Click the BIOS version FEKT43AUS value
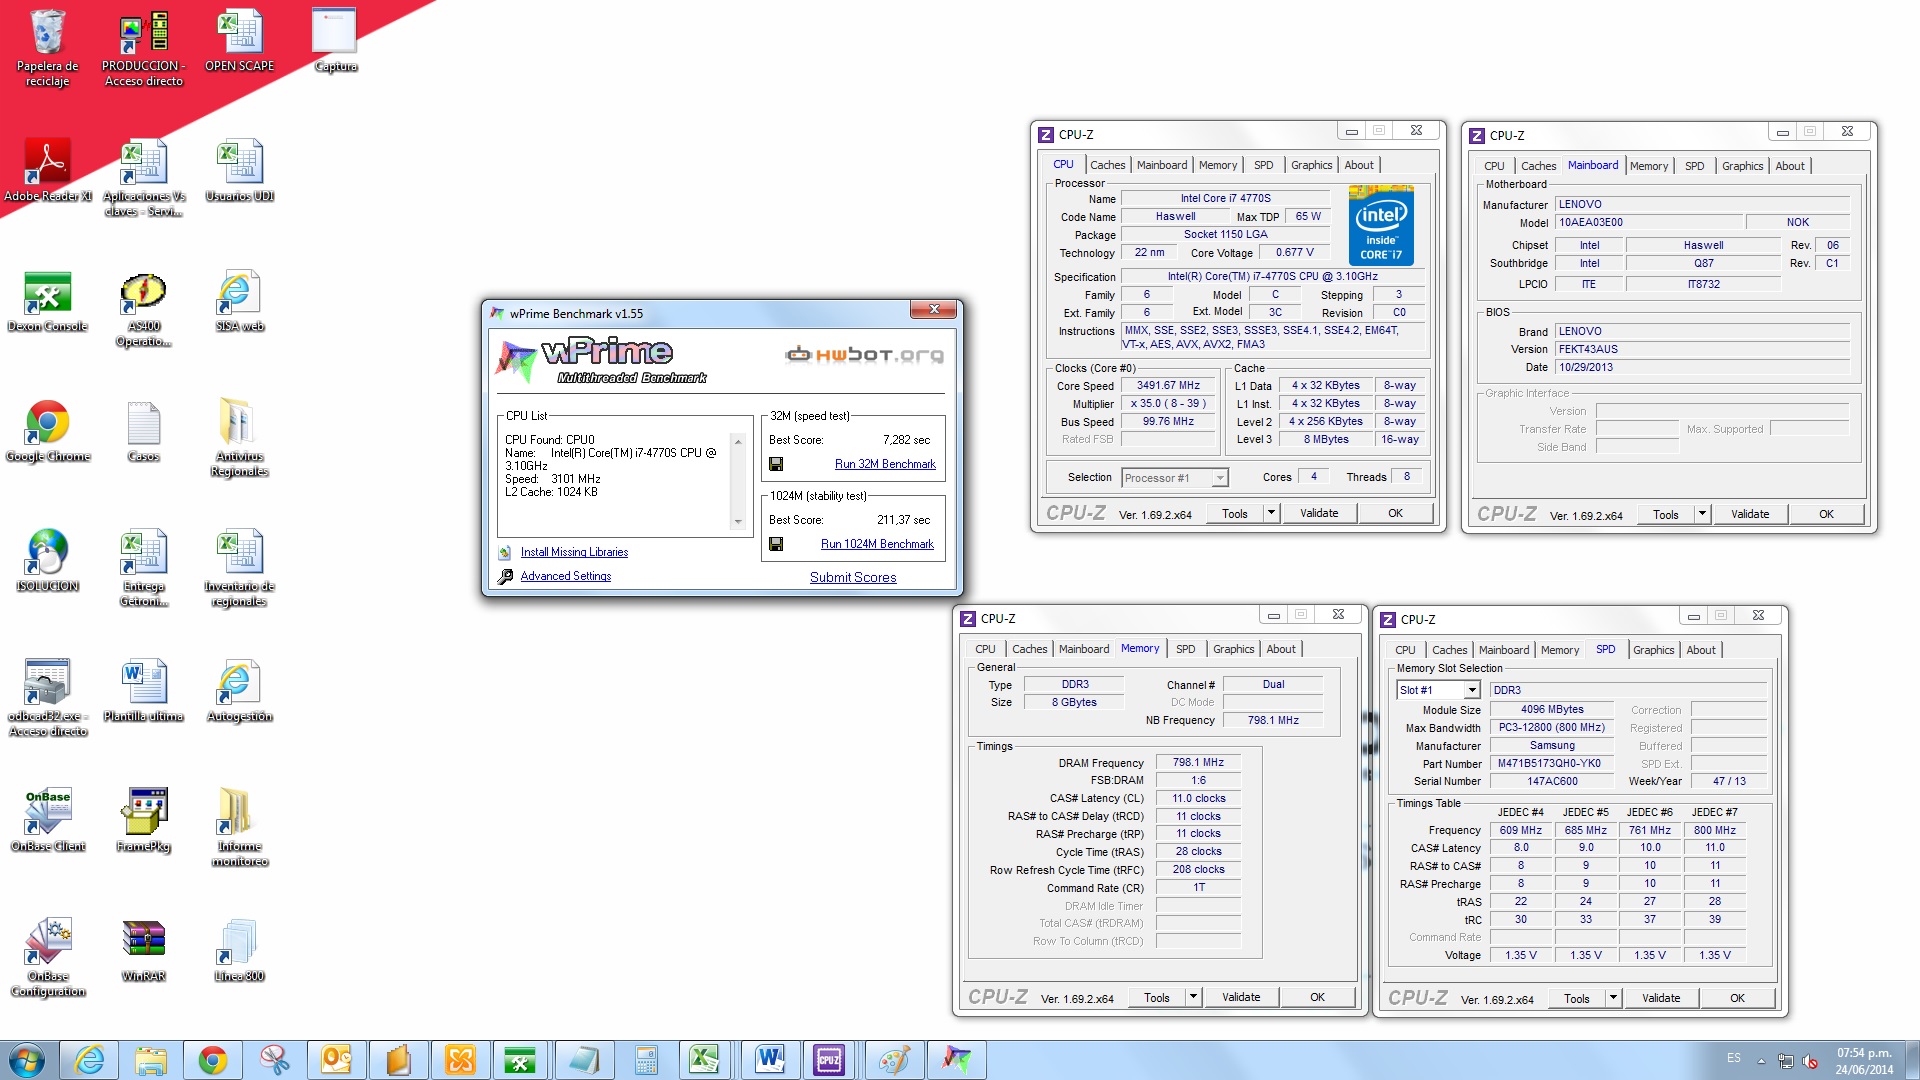 click(x=1702, y=349)
